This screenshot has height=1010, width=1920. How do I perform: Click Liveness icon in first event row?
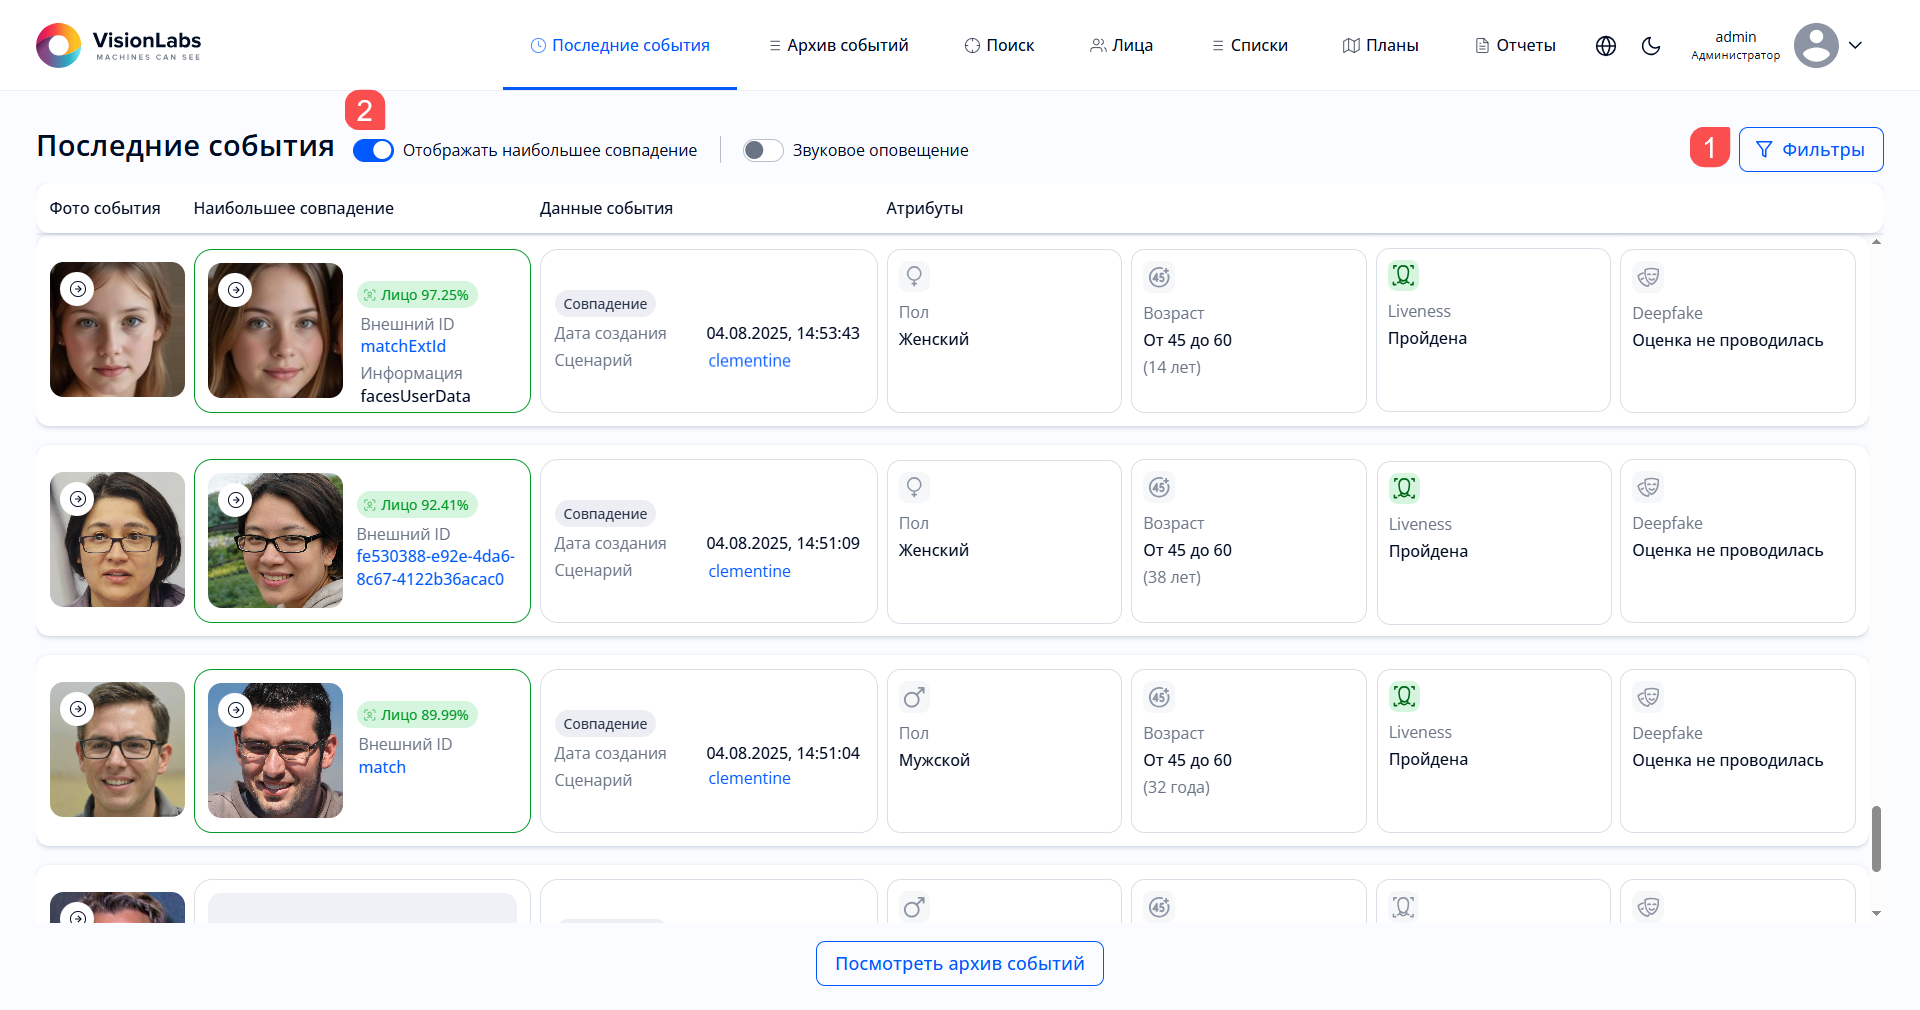(1403, 275)
